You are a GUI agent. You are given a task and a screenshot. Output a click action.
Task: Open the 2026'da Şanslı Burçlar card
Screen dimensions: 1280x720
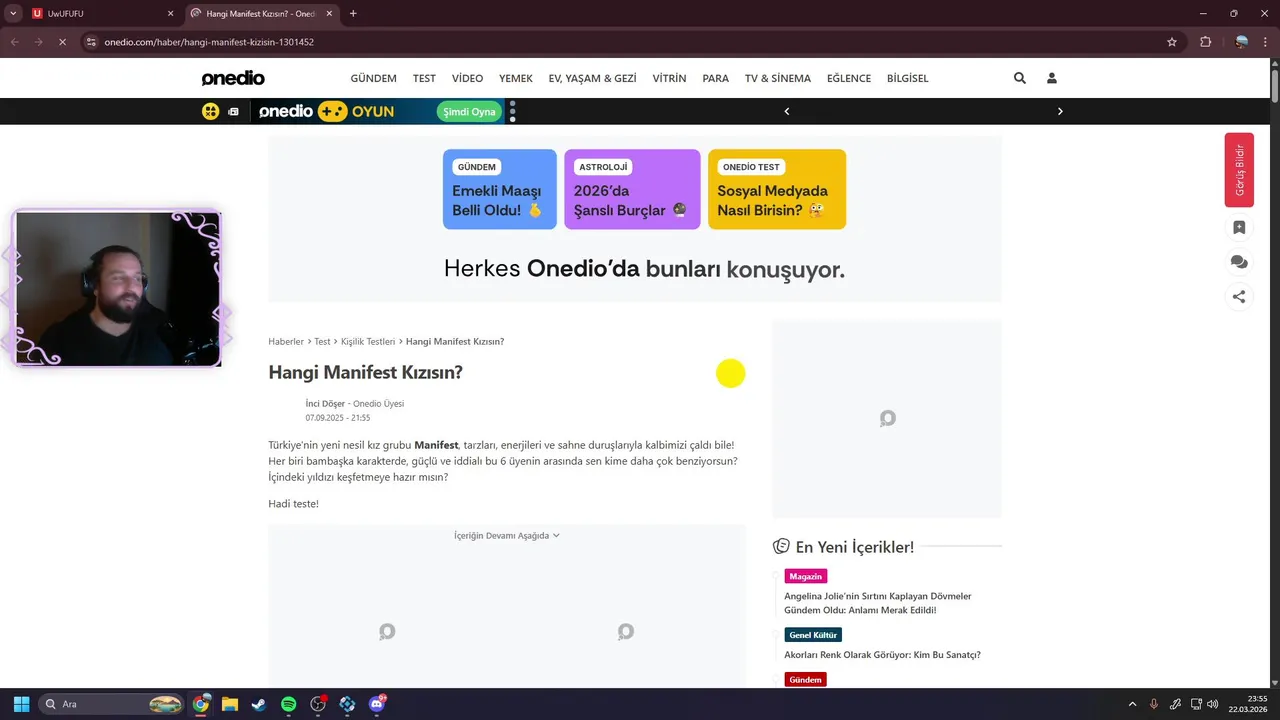point(632,189)
